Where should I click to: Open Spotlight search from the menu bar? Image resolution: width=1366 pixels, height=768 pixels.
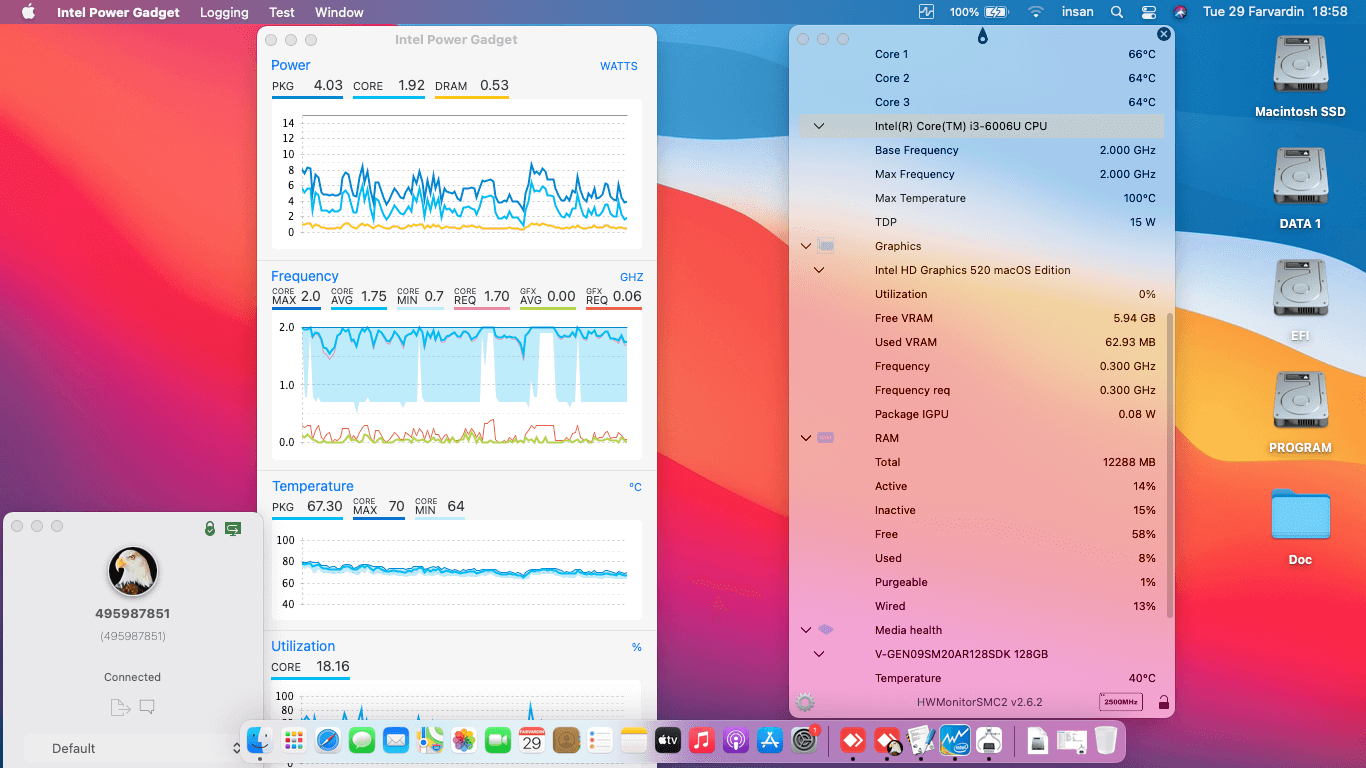[x=1116, y=12]
